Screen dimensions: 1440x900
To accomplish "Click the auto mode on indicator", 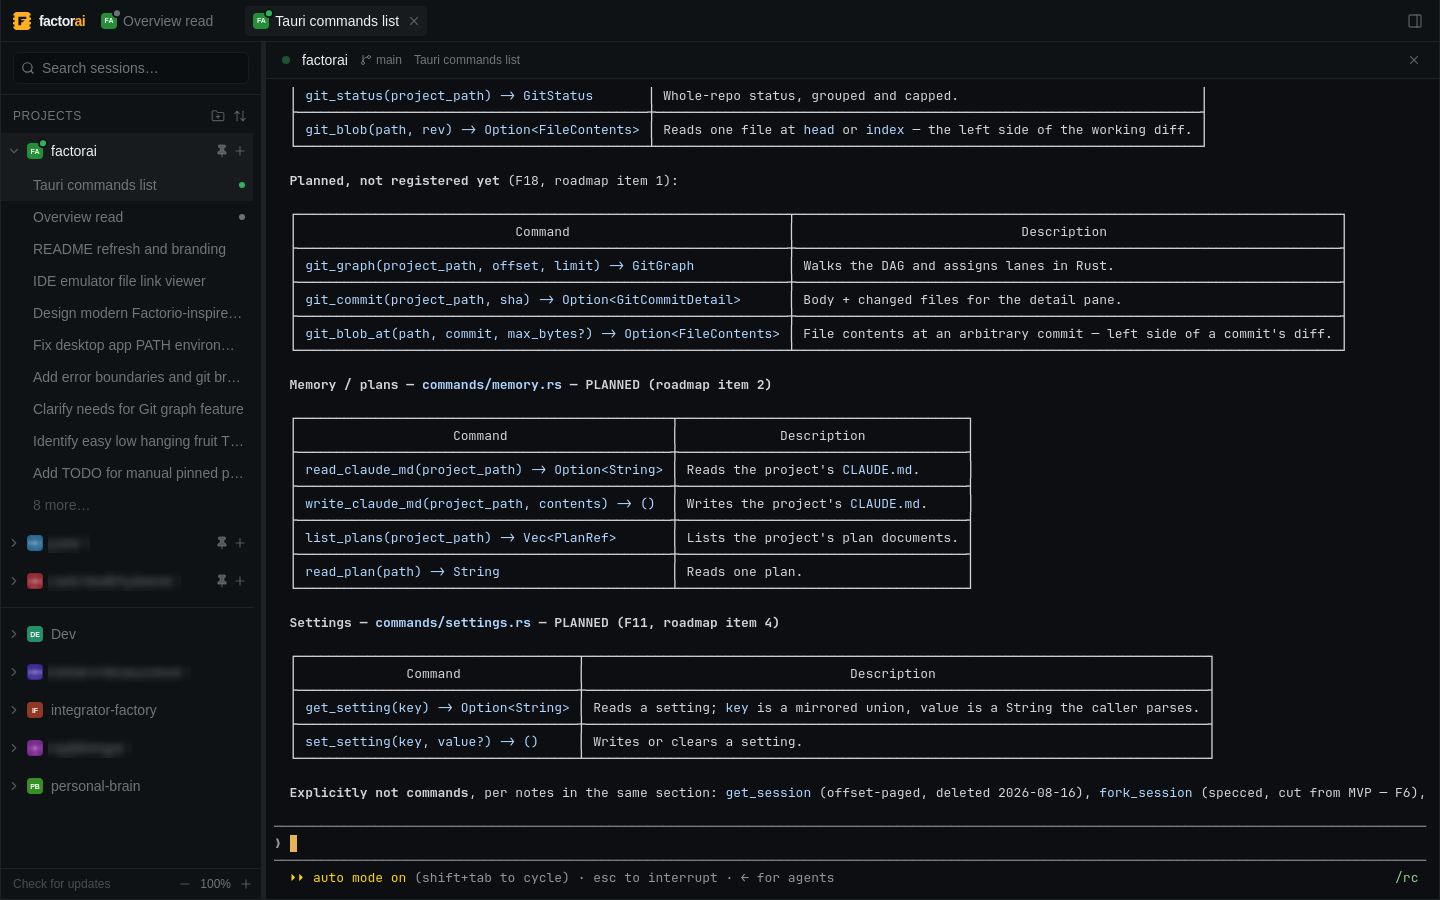I will (348, 878).
